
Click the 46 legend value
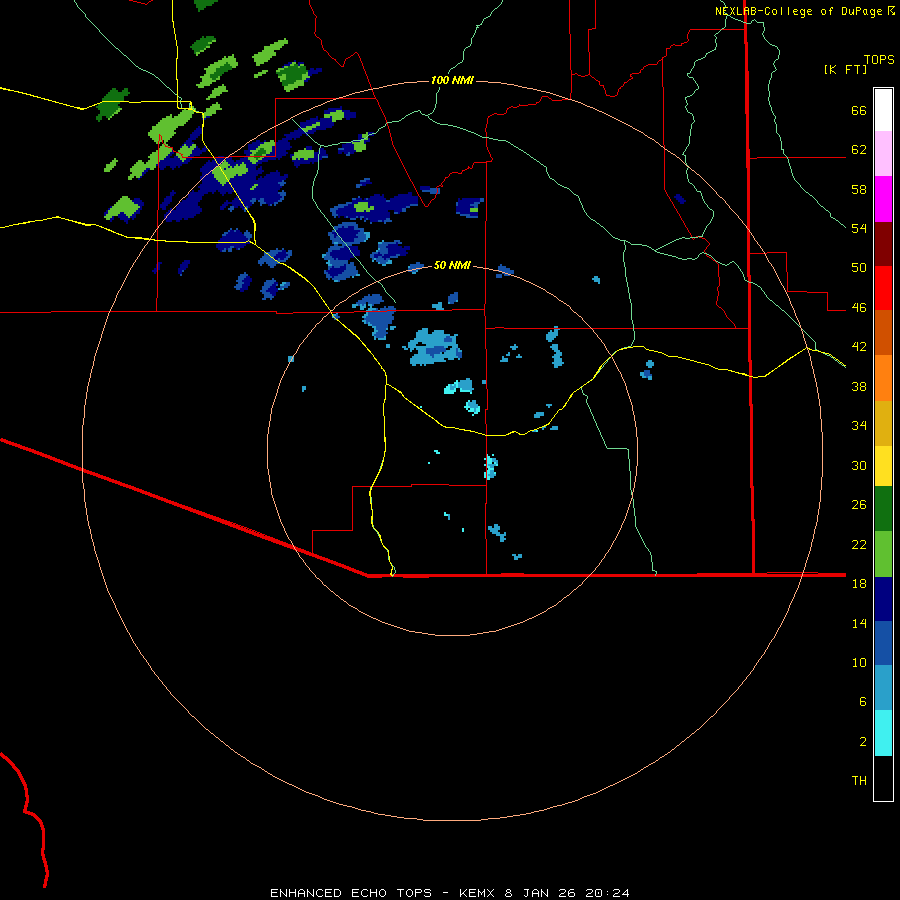pyautogui.click(x=859, y=308)
